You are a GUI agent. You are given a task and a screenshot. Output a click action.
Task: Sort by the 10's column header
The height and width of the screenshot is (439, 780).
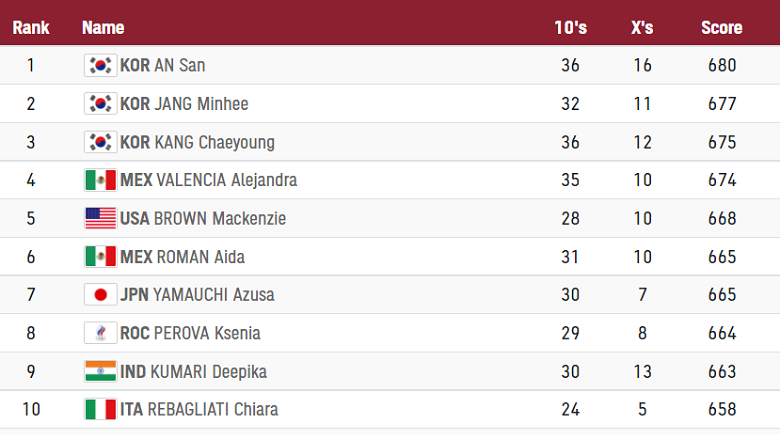click(x=571, y=28)
